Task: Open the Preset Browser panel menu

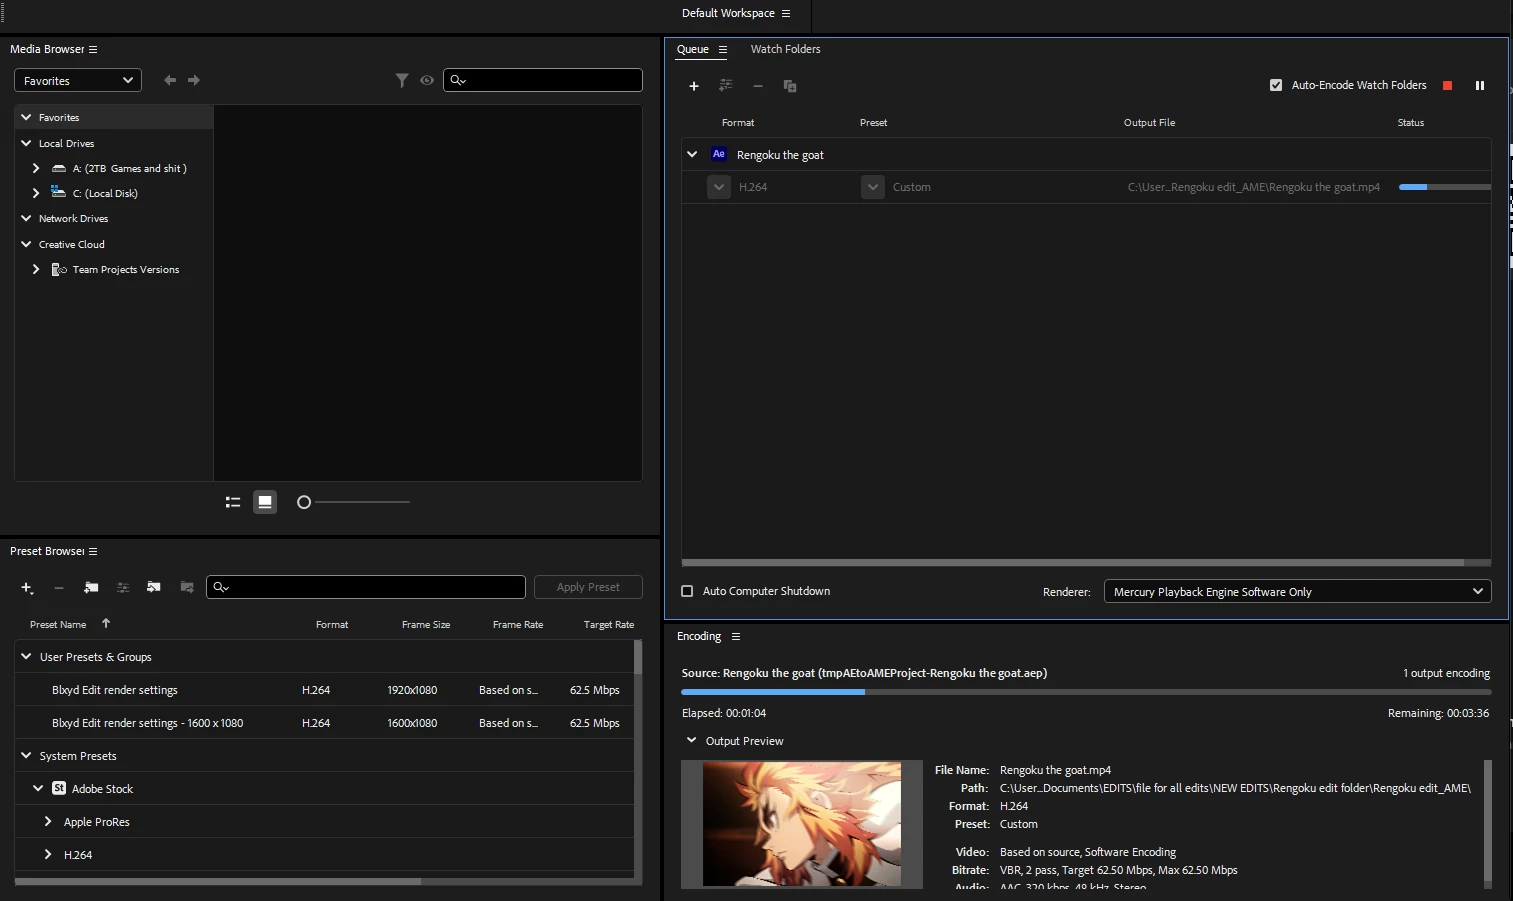Action: click(93, 551)
